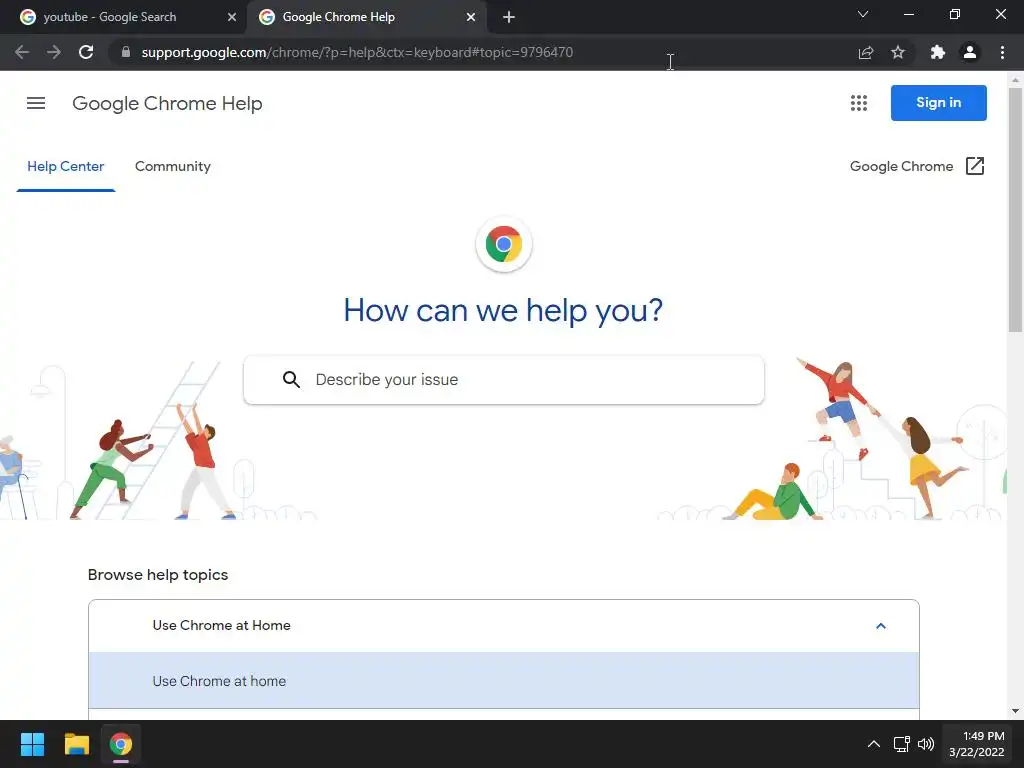Viewport: 1024px width, 768px height.
Task: Open the Chrome profile icon
Action: coord(970,52)
